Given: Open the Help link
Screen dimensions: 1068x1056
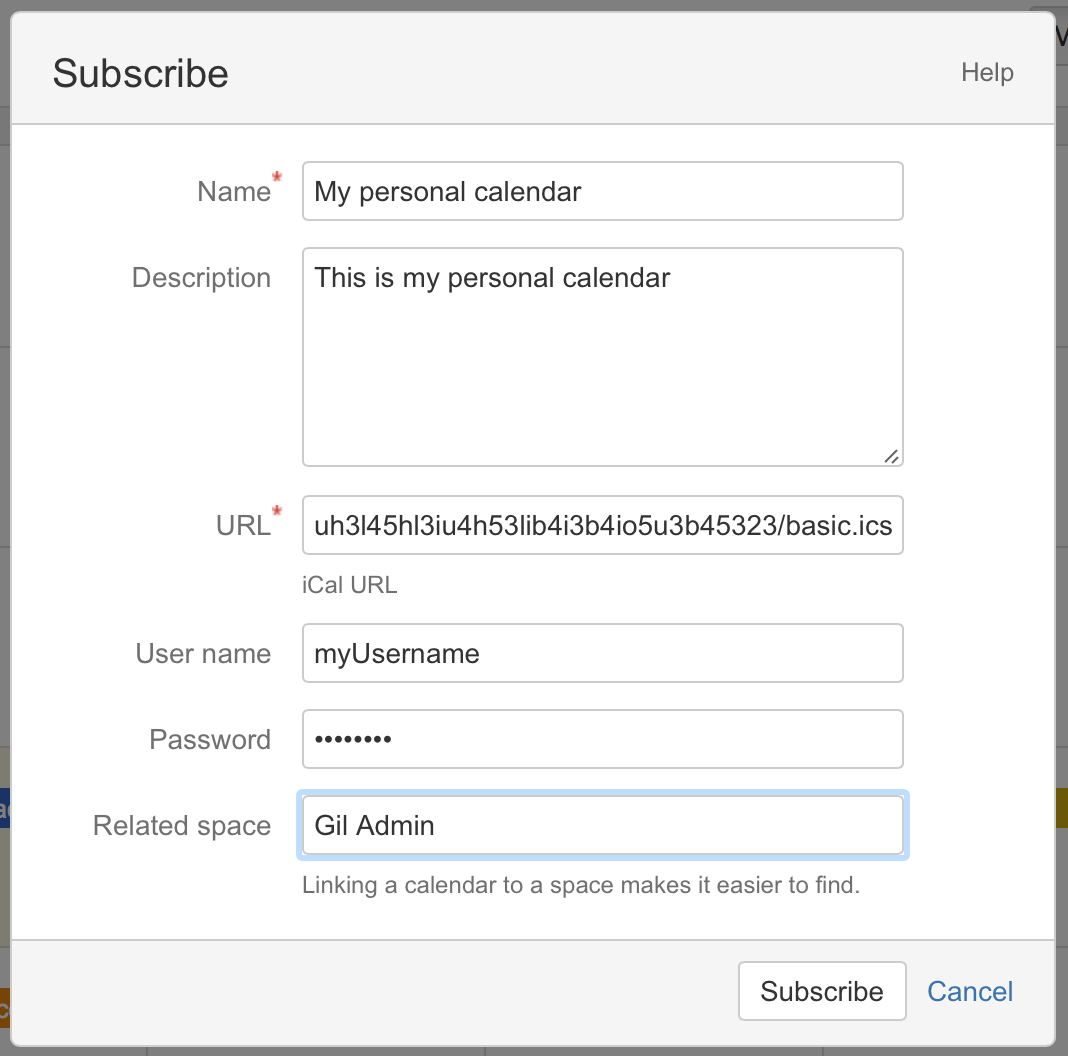Looking at the screenshot, I should (987, 73).
